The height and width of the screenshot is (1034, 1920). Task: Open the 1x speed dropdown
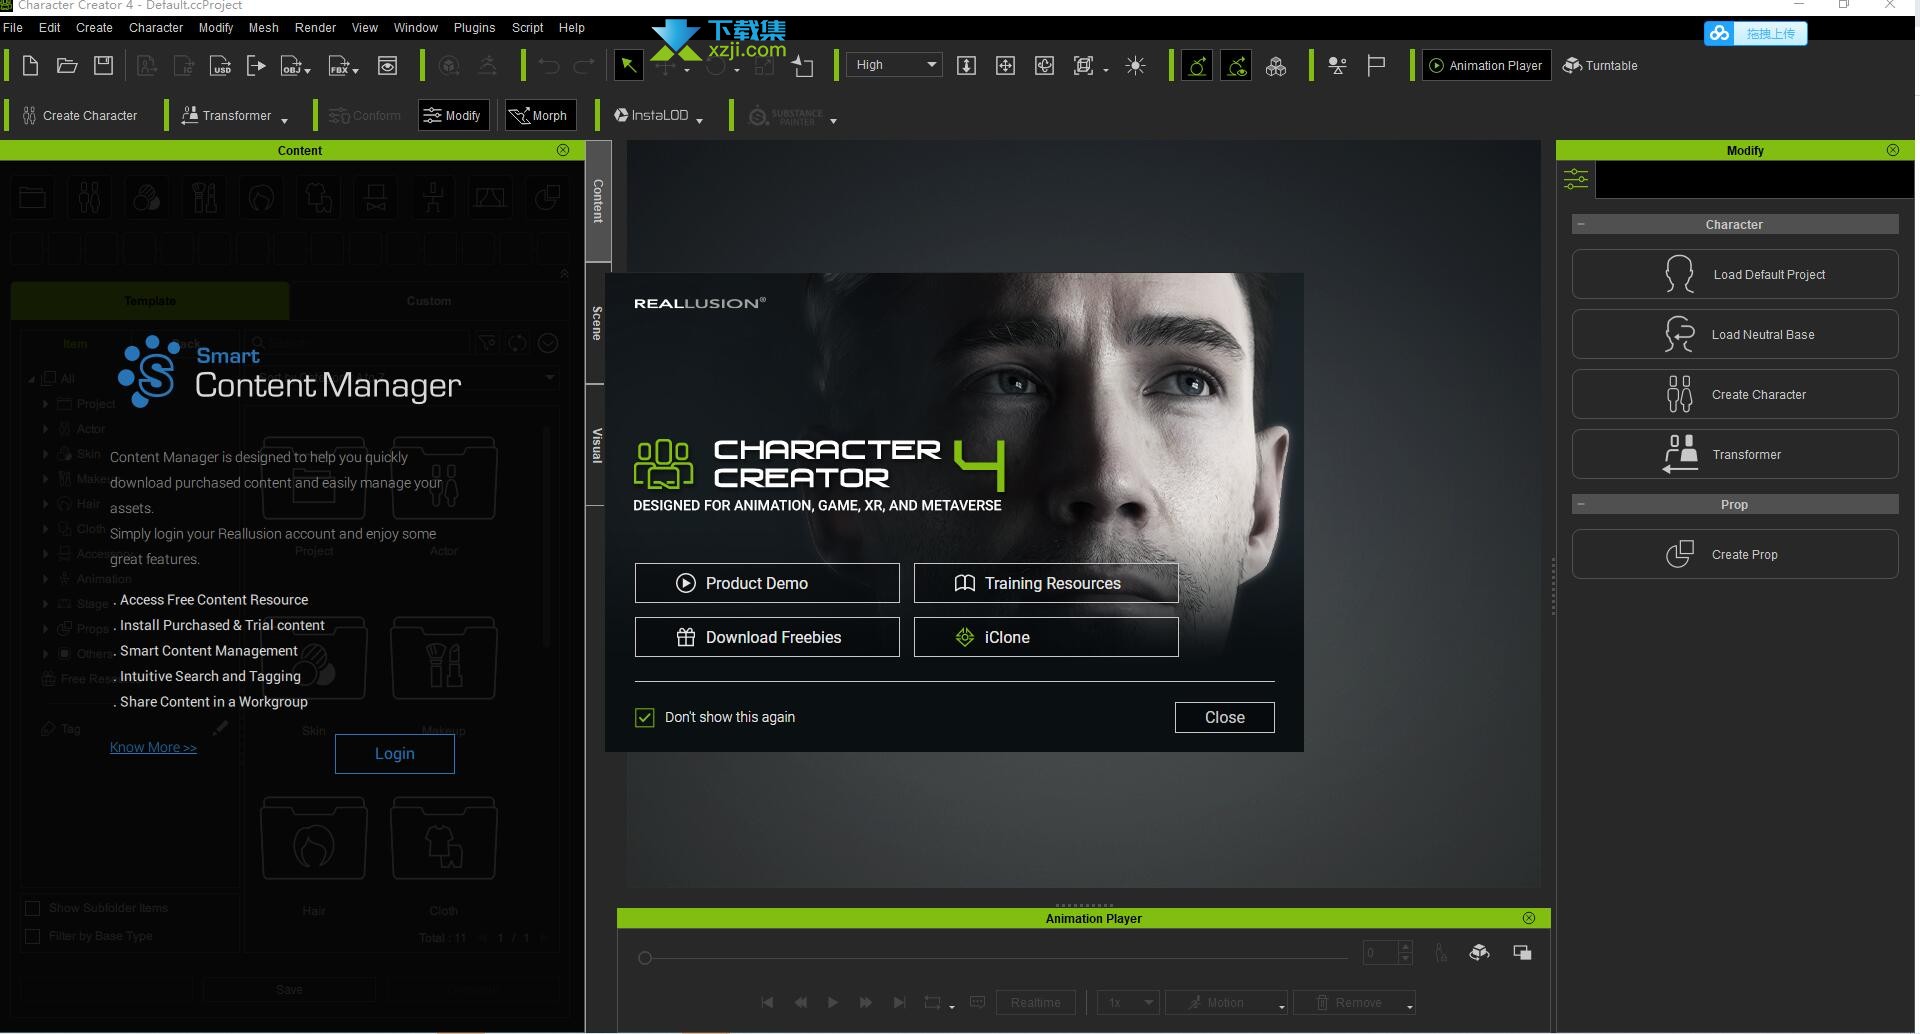coord(1127,1003)
